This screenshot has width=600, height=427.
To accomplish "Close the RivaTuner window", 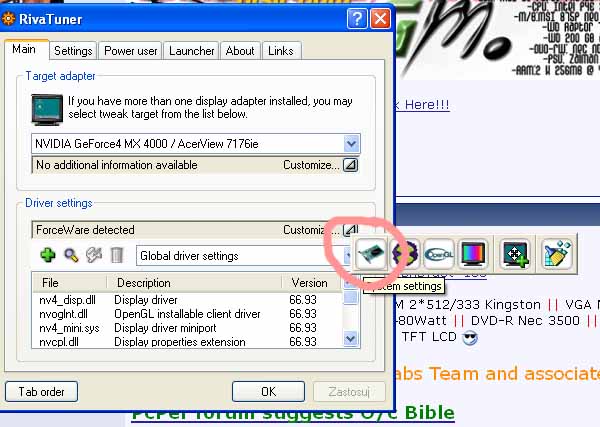I will click(x=380, y=18).
